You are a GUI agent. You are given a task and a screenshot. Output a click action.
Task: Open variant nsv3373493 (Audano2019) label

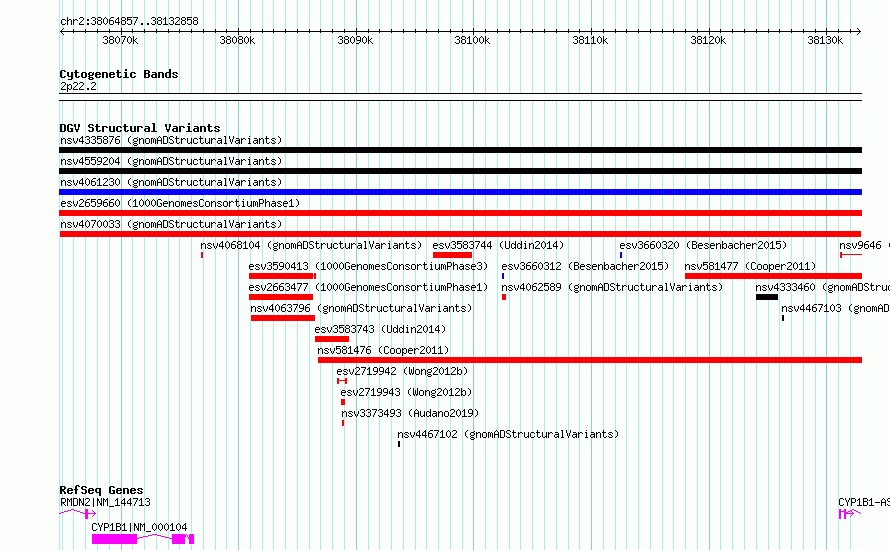[410, 413]
